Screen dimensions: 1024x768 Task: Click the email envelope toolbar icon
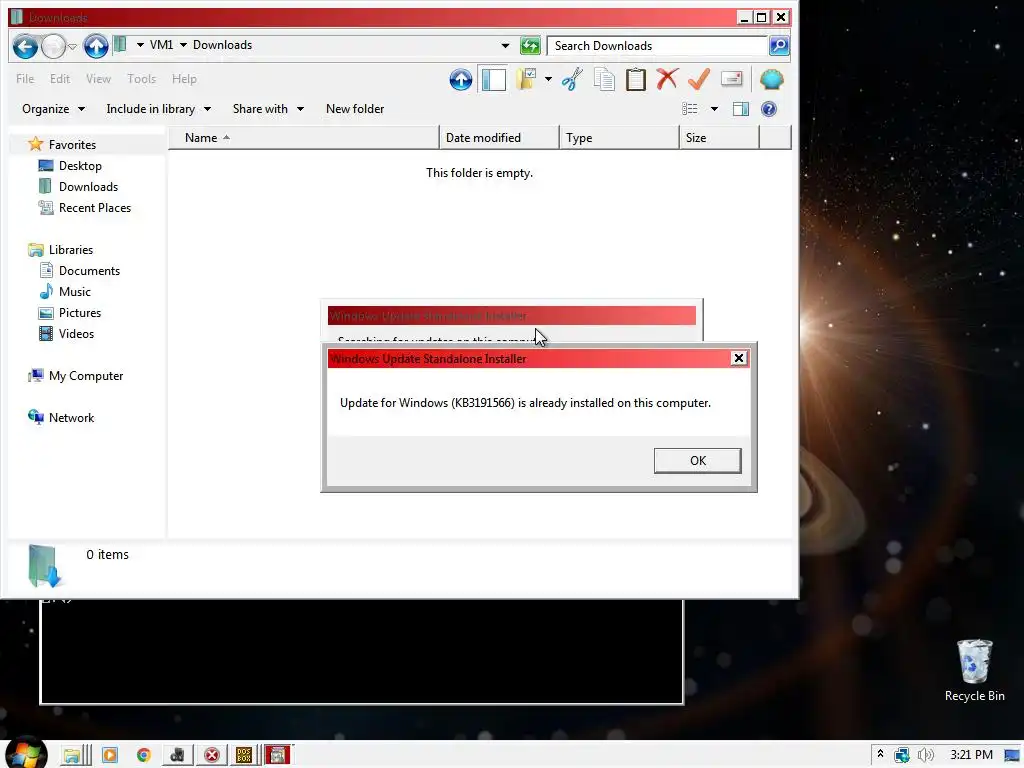[731, 79]
